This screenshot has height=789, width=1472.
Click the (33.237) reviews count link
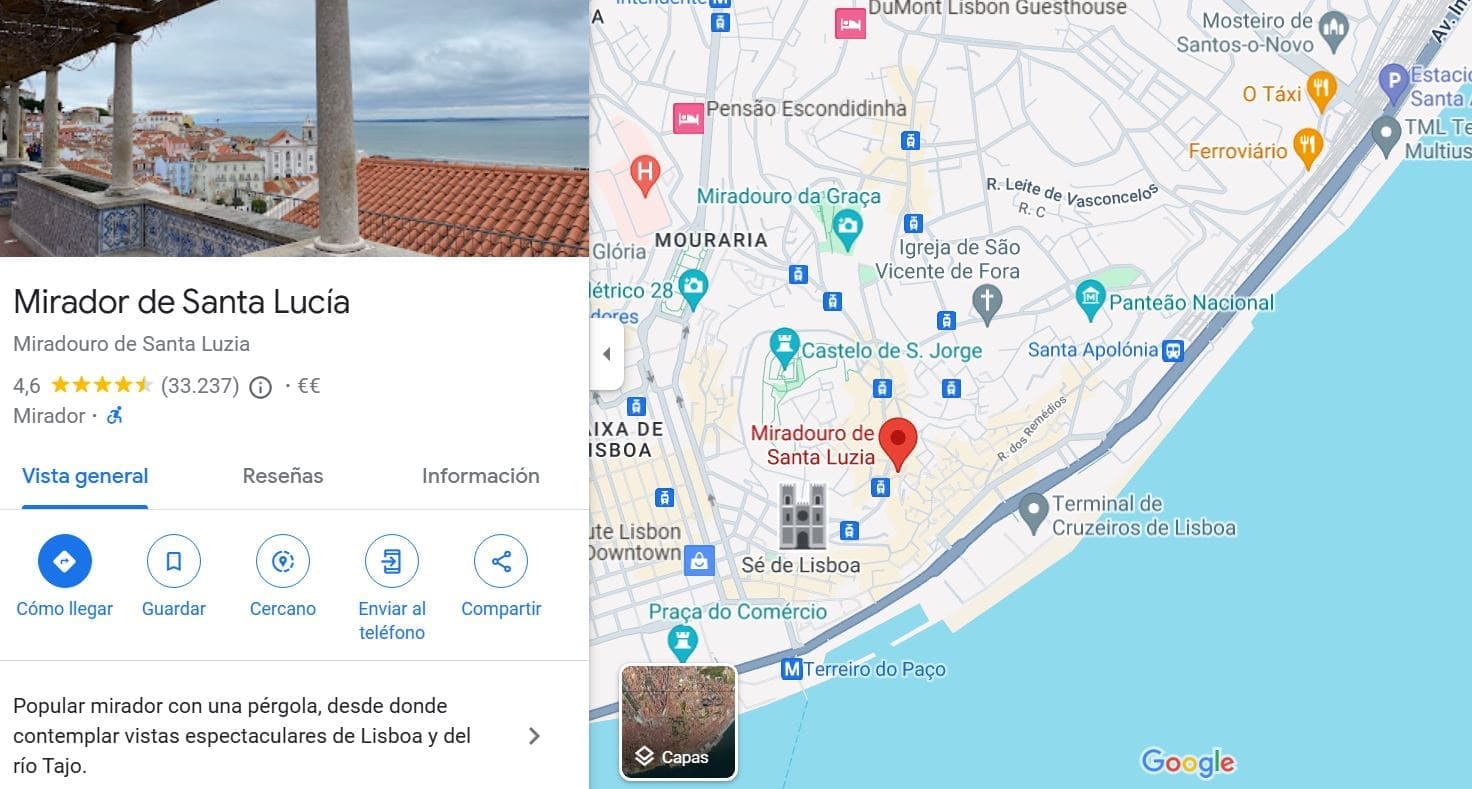pos(200,386)
